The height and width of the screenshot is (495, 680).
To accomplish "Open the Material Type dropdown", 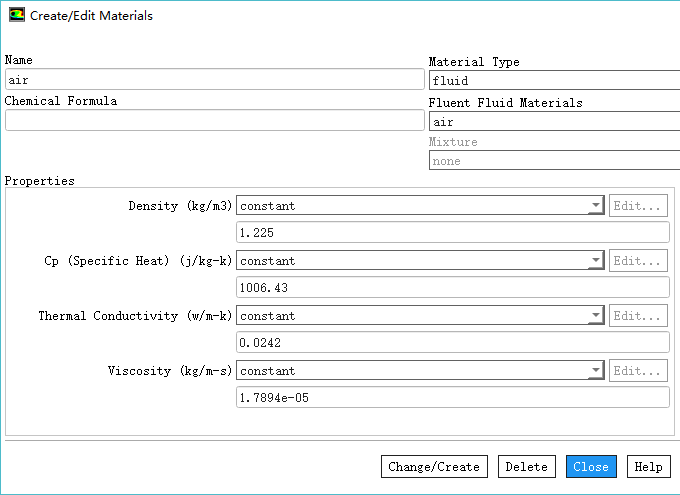I will [x=554, y=81].
